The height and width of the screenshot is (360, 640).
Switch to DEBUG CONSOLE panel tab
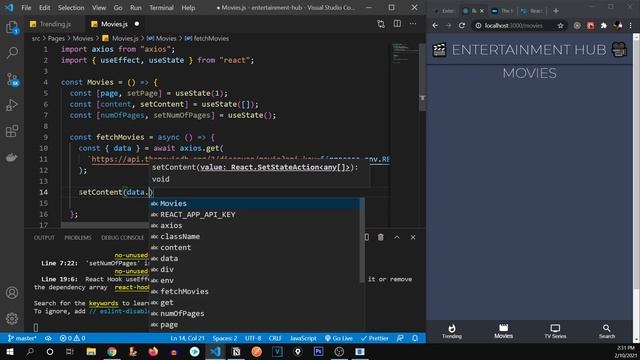pos(122,238)
